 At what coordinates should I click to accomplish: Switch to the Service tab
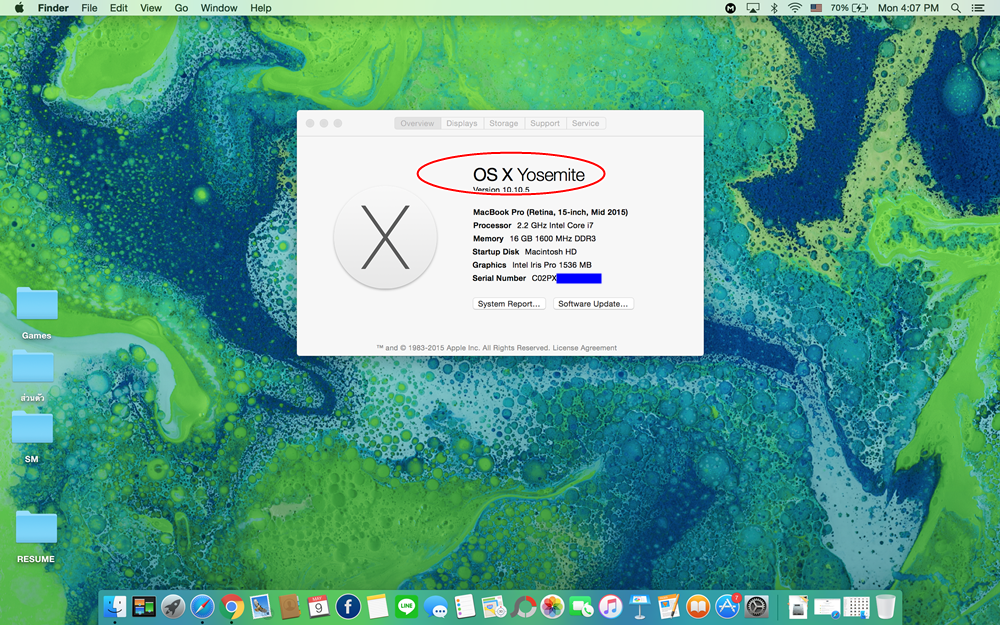tap(585, 123)
